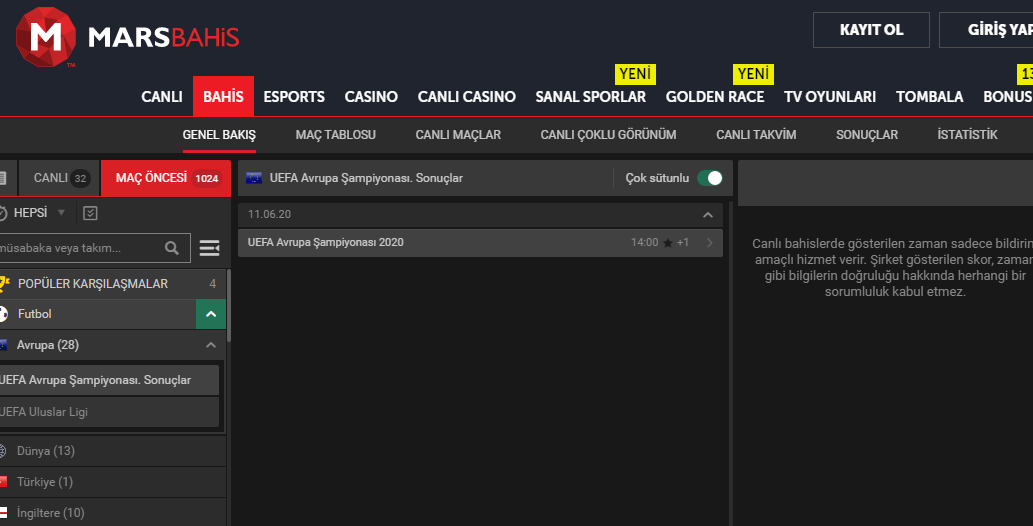Collapse the Futbol section green chevron
The image size is (1033, 526).
(x=211, y=314)
